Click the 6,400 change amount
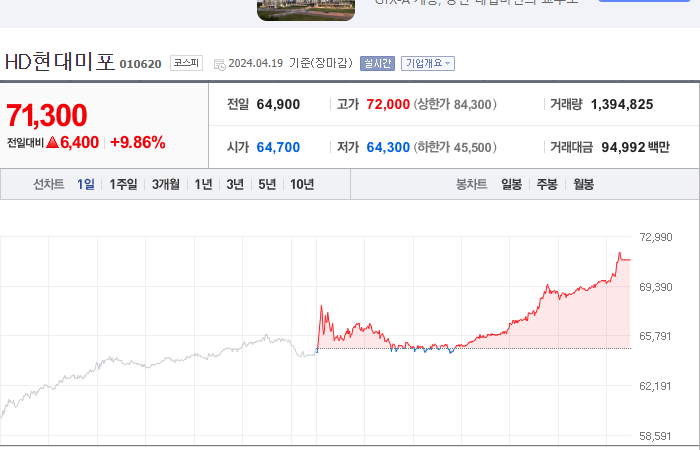 tap(79, 142)
